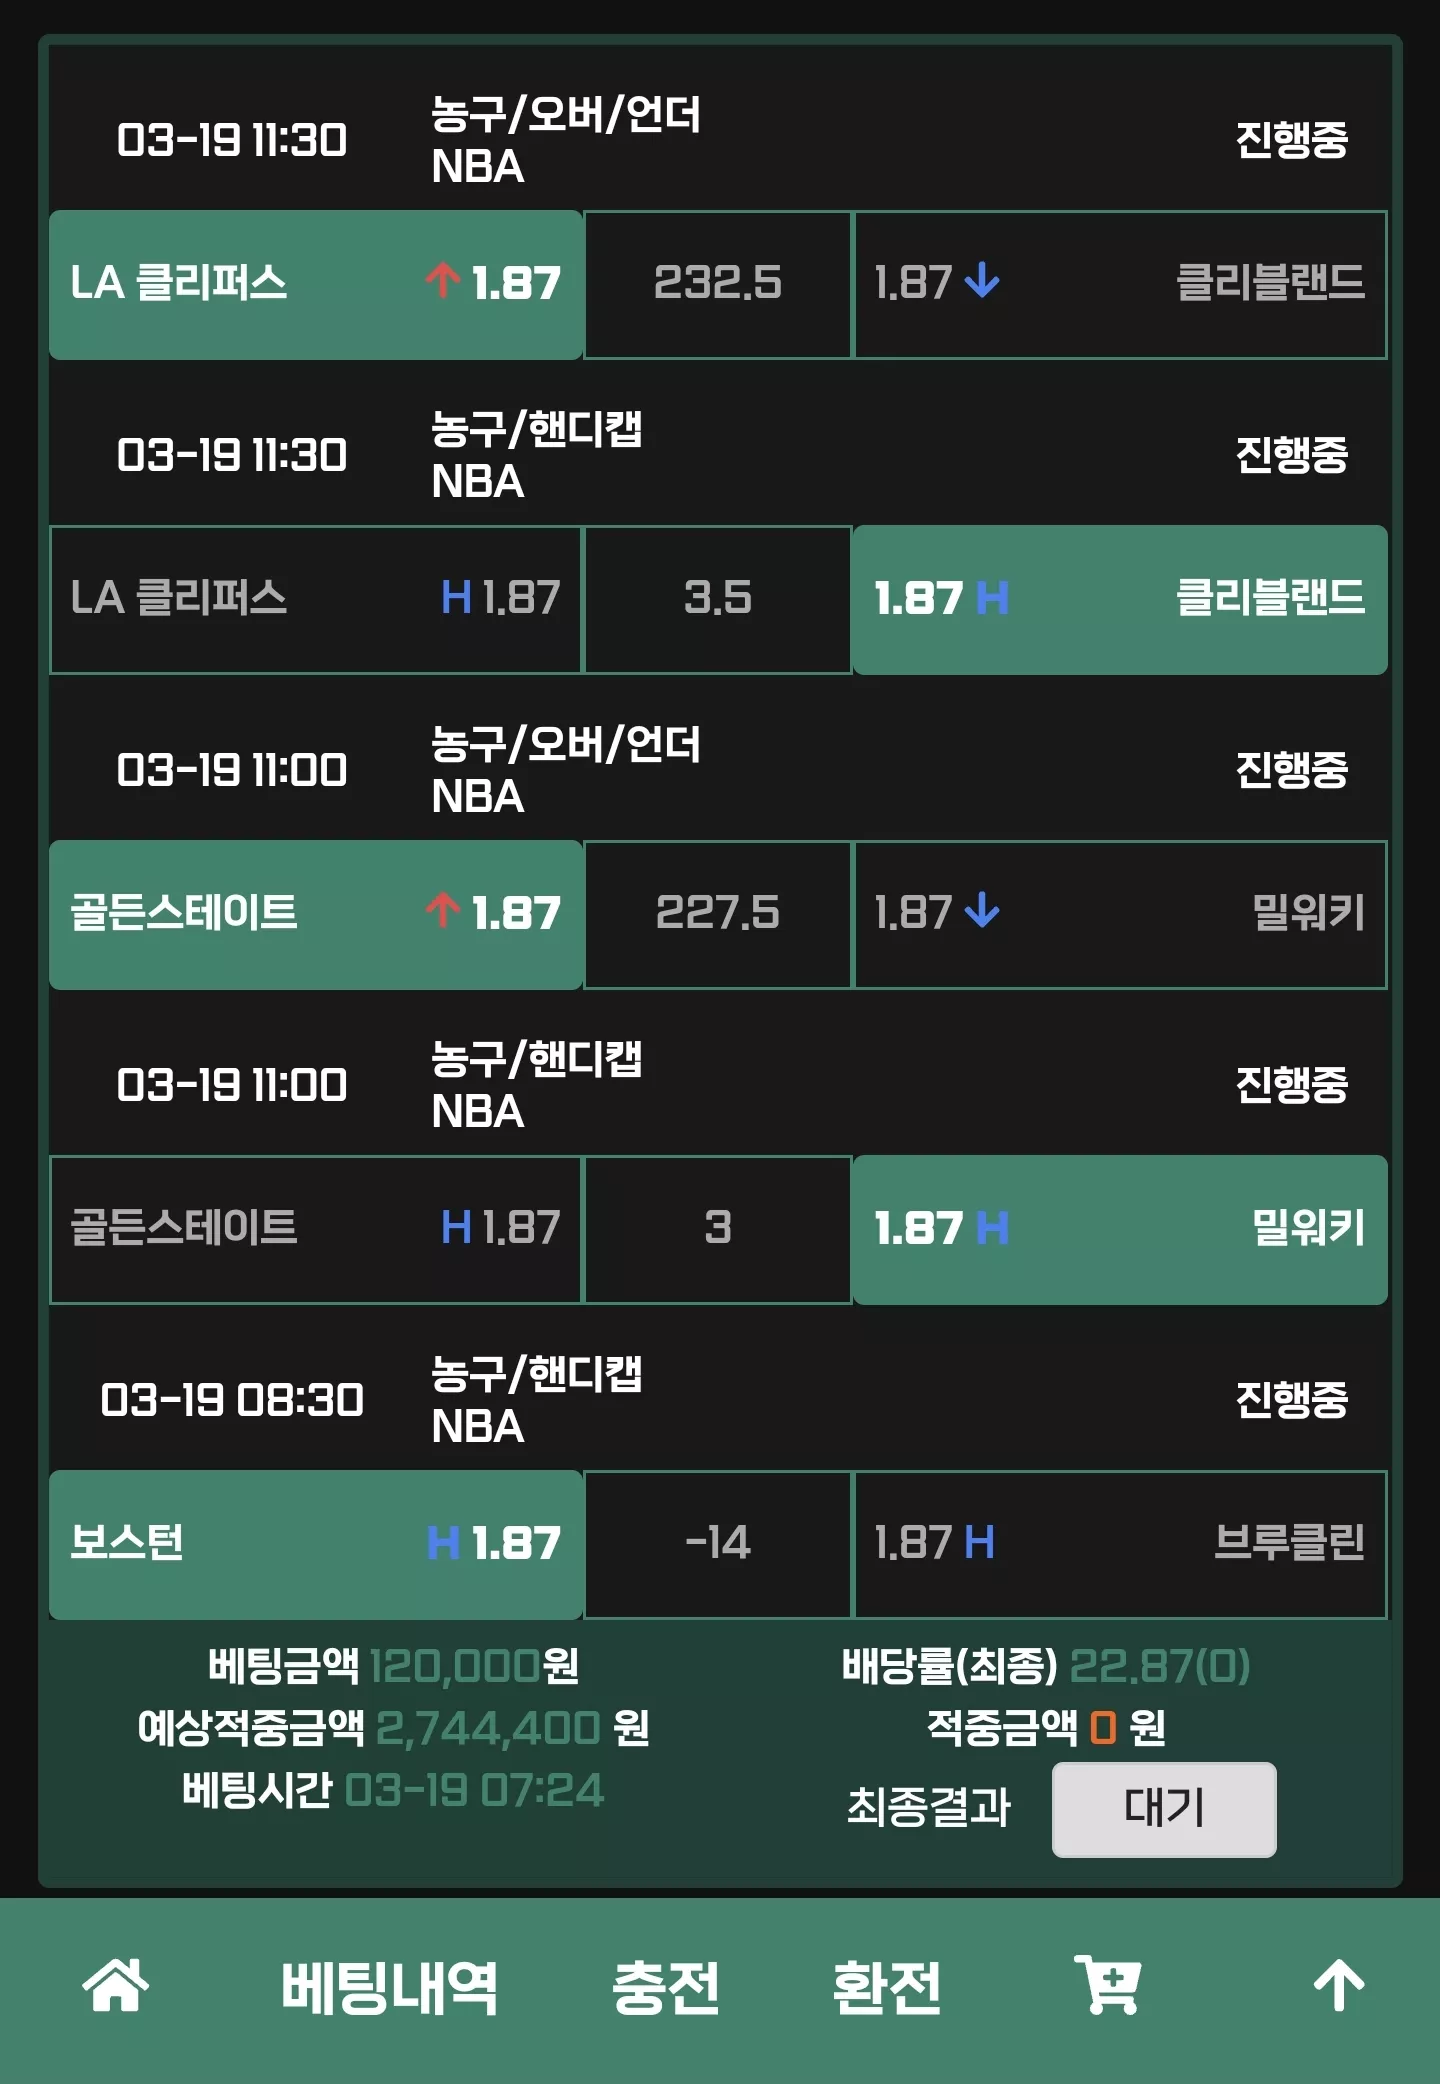
Task: Open 환전 in bottom navigation
Action: click(x=887, y=1987)
